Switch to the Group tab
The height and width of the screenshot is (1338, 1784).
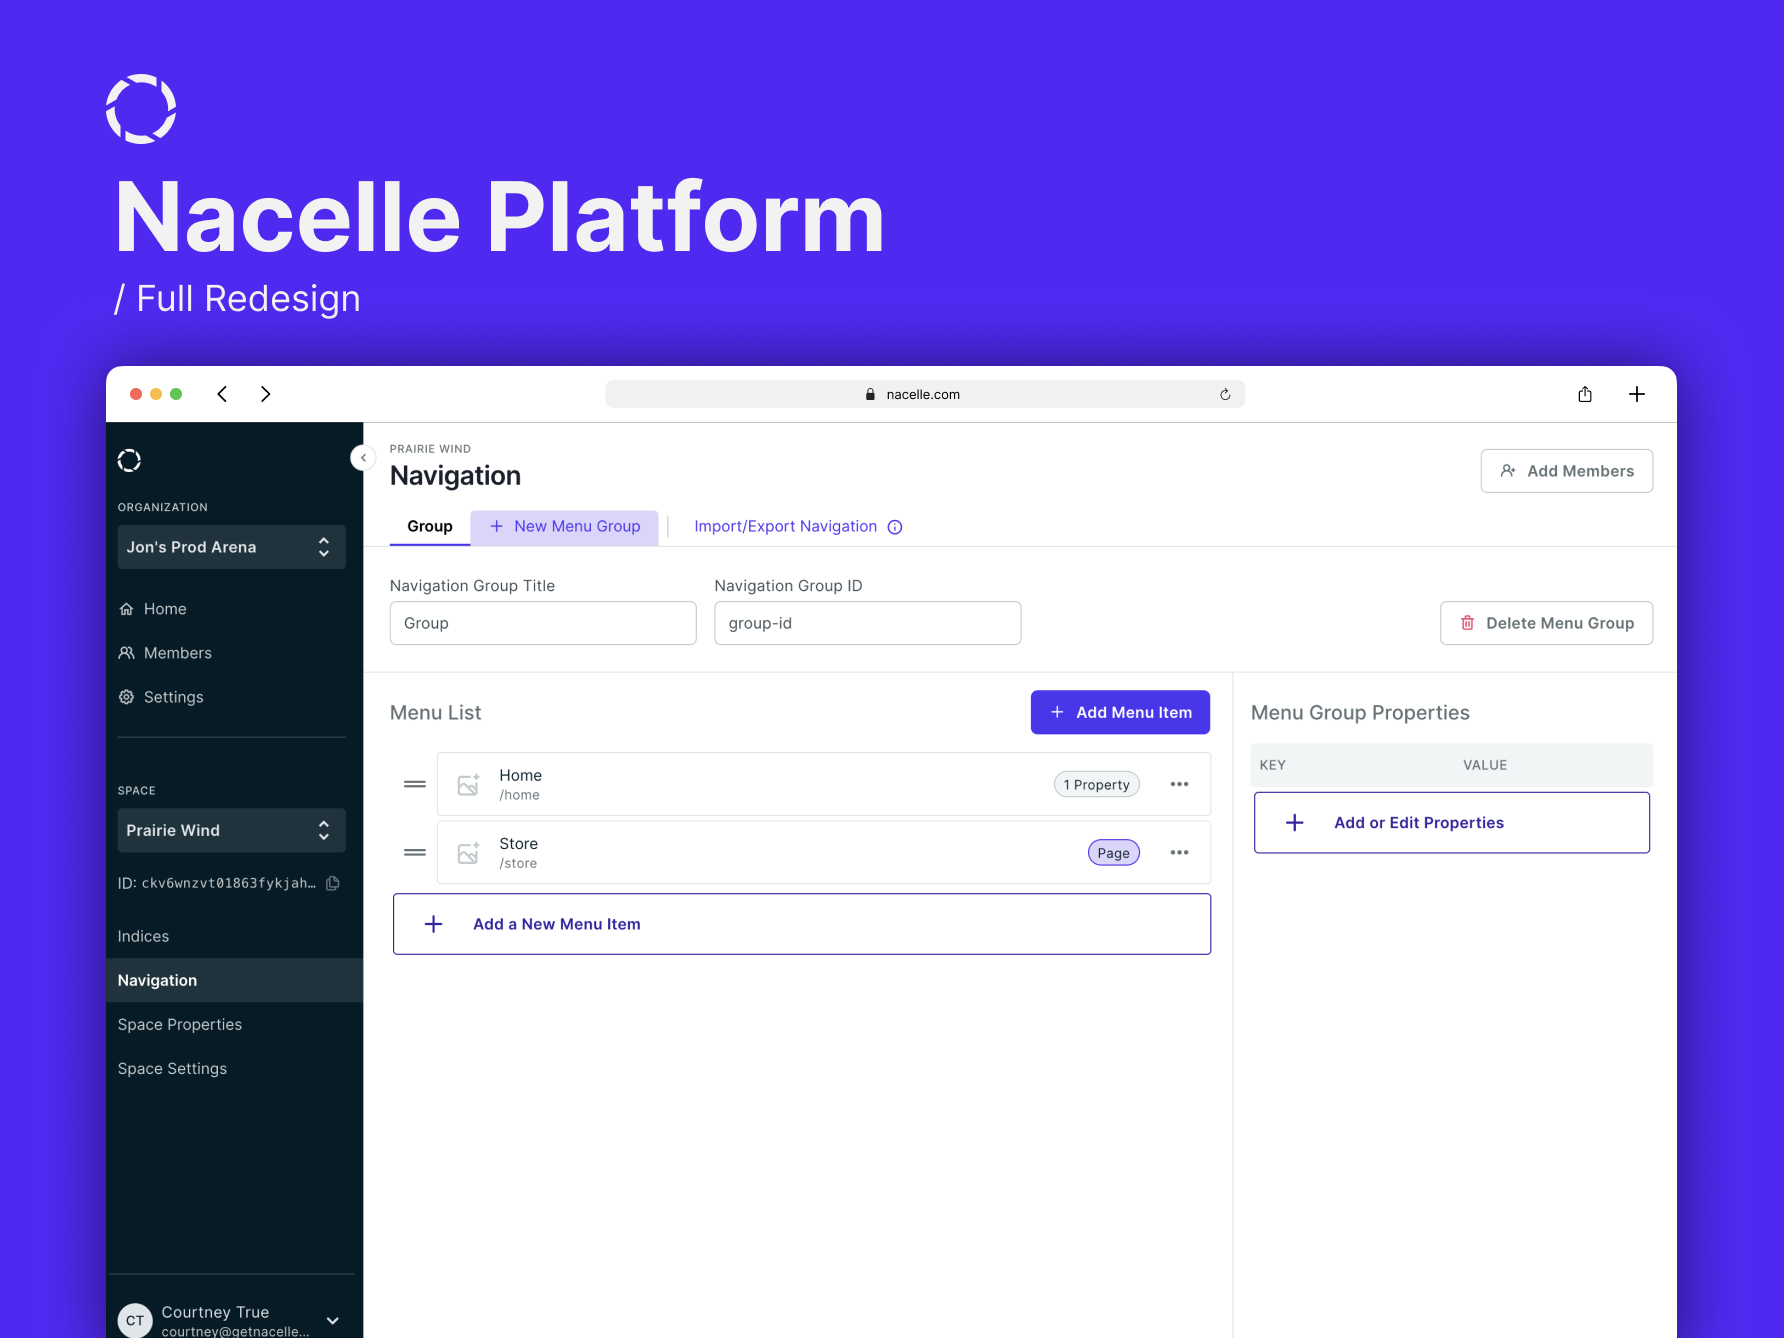[430, 527]
